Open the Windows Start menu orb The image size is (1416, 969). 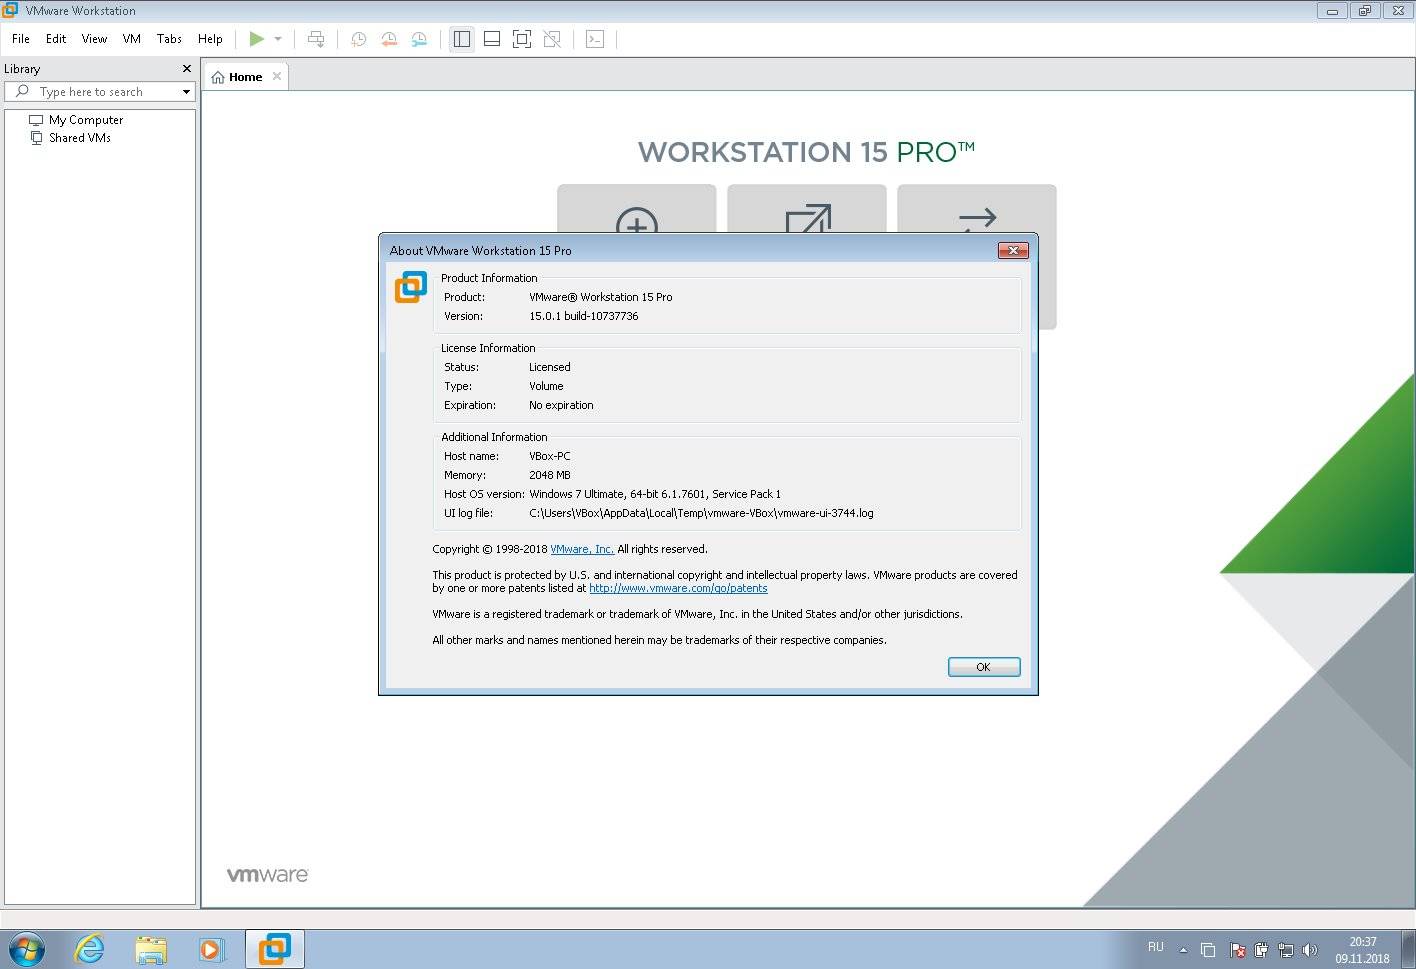pyautogui.click(x=27, y=948)
